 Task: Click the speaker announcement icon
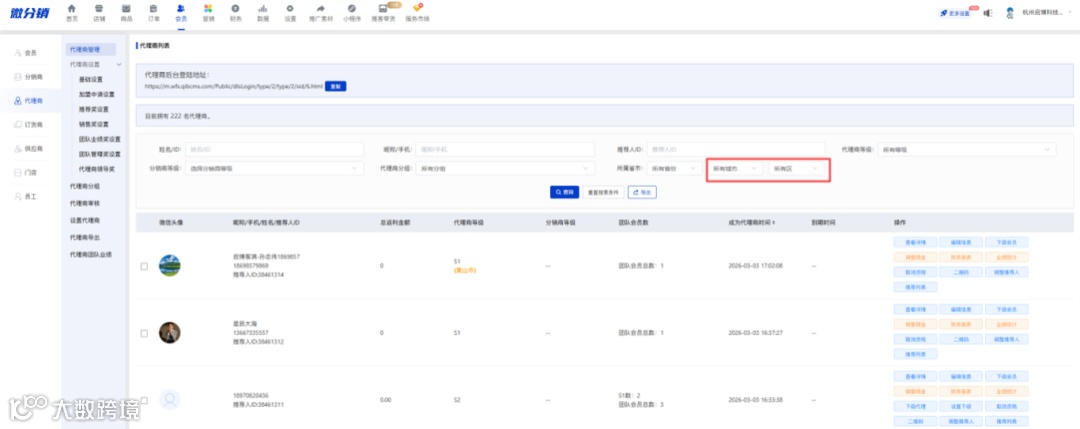(988, 13)
